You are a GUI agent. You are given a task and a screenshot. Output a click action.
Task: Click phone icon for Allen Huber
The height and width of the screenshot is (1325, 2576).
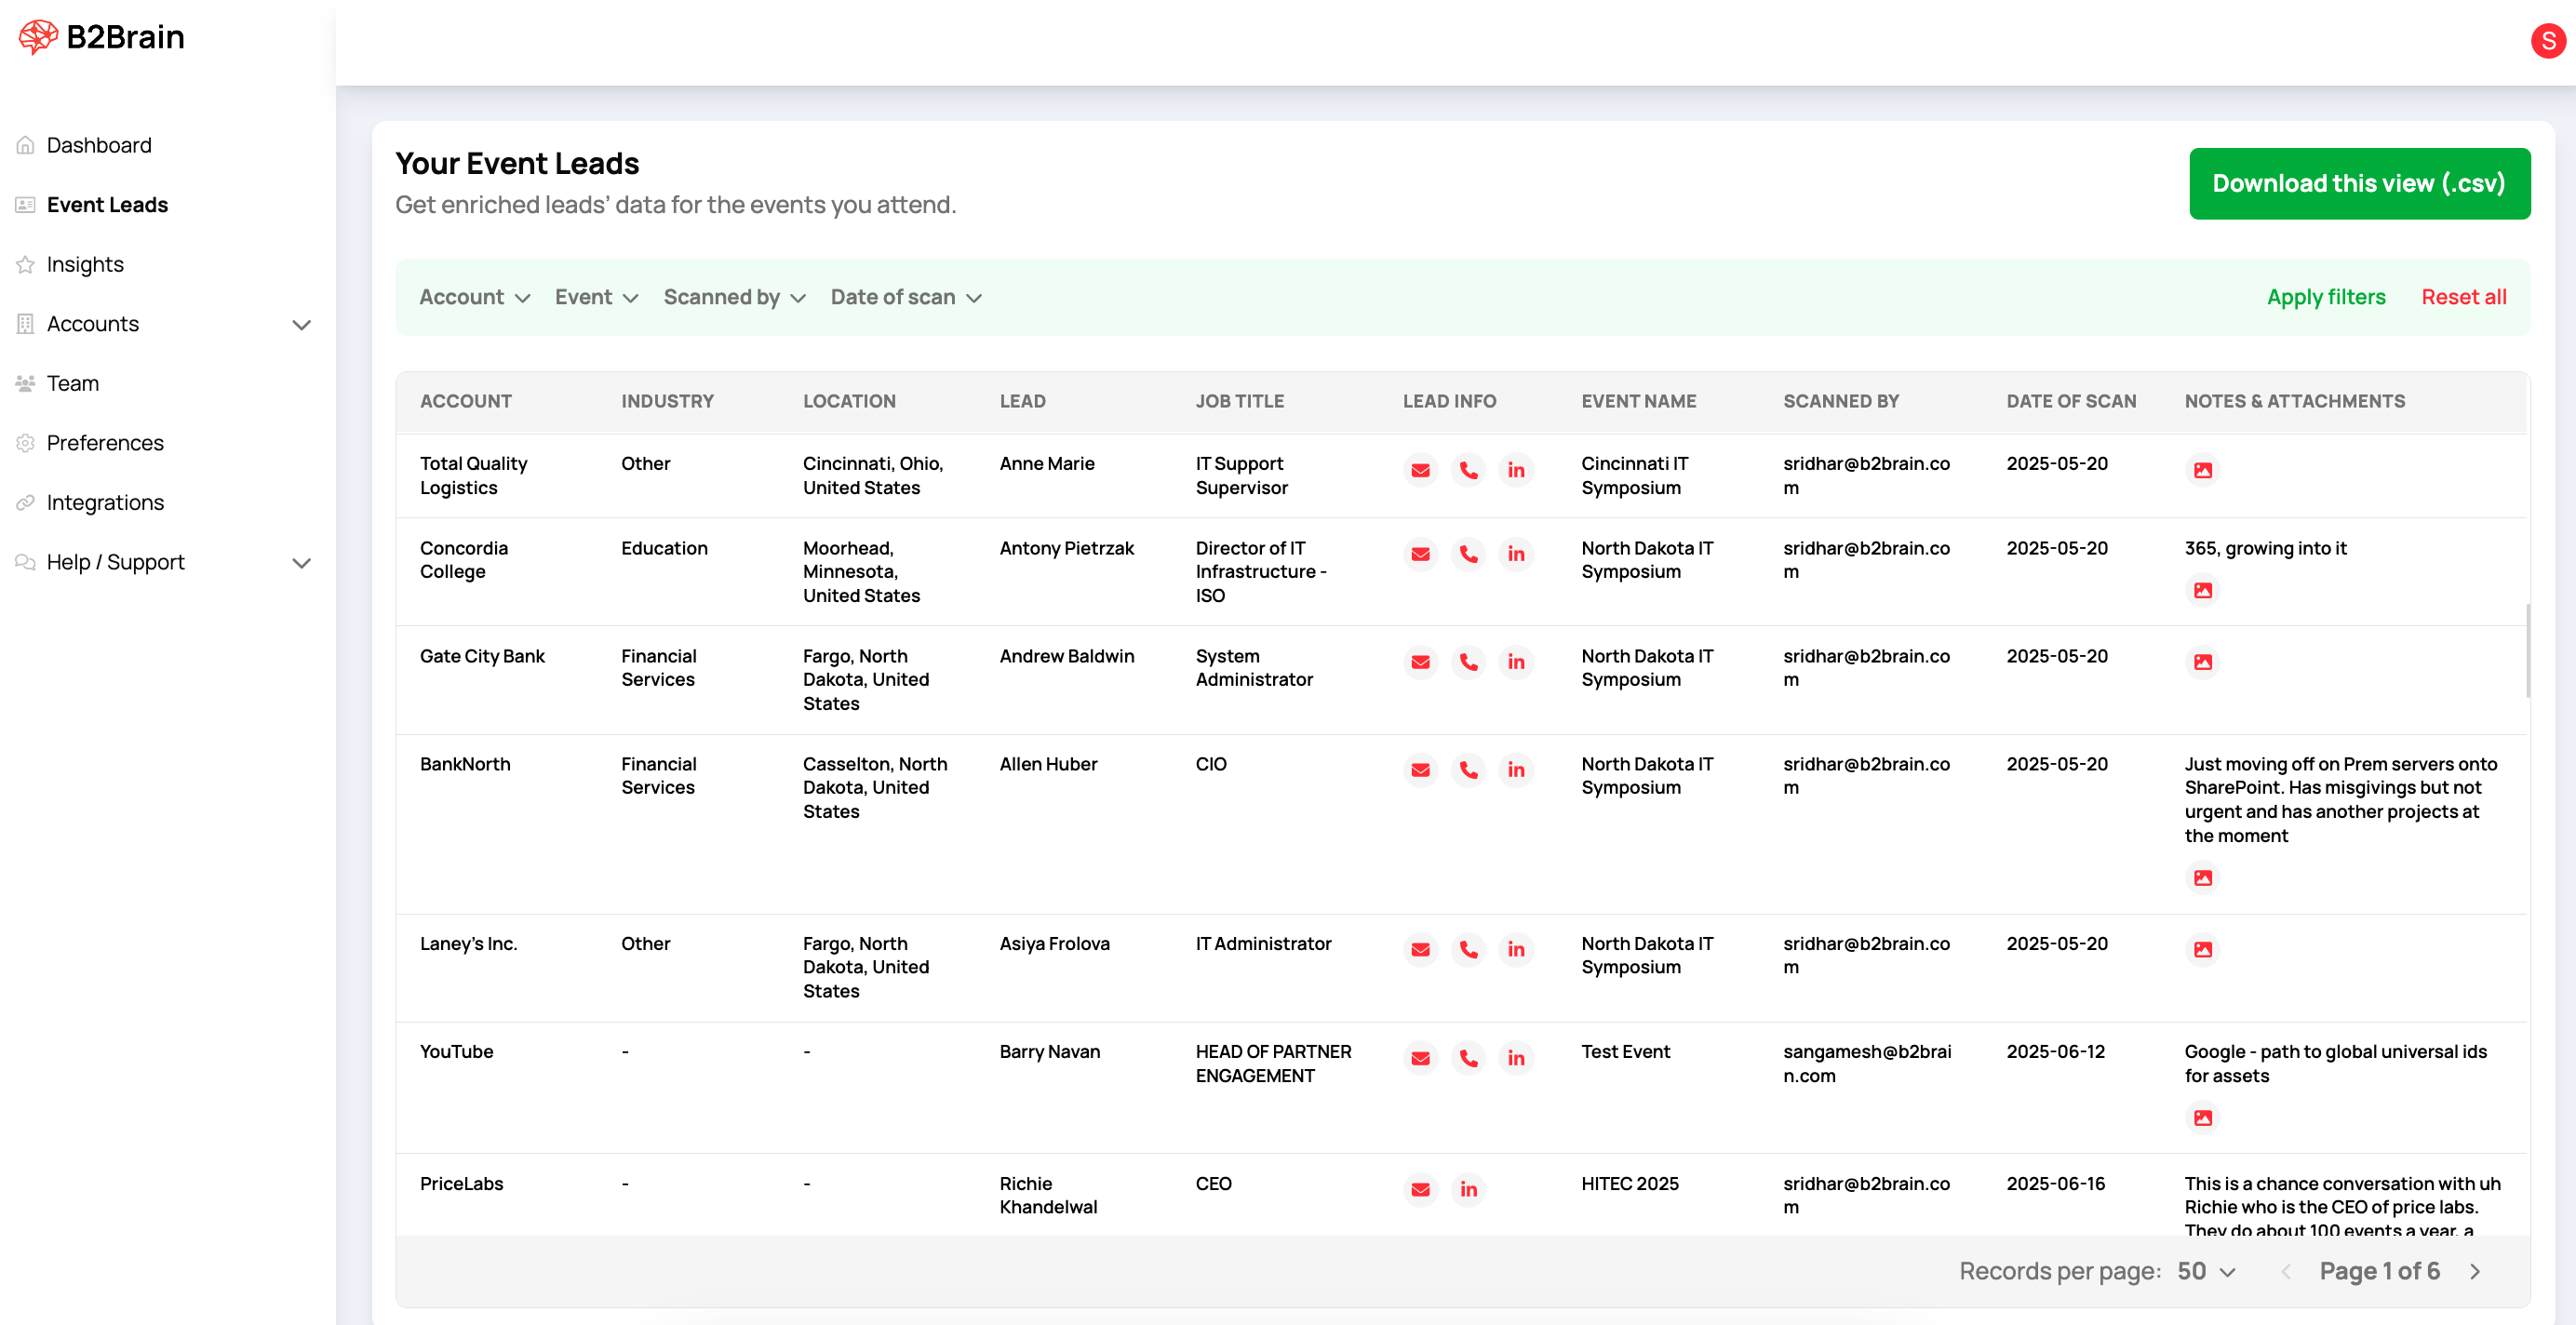click(x=1468, y=770)
